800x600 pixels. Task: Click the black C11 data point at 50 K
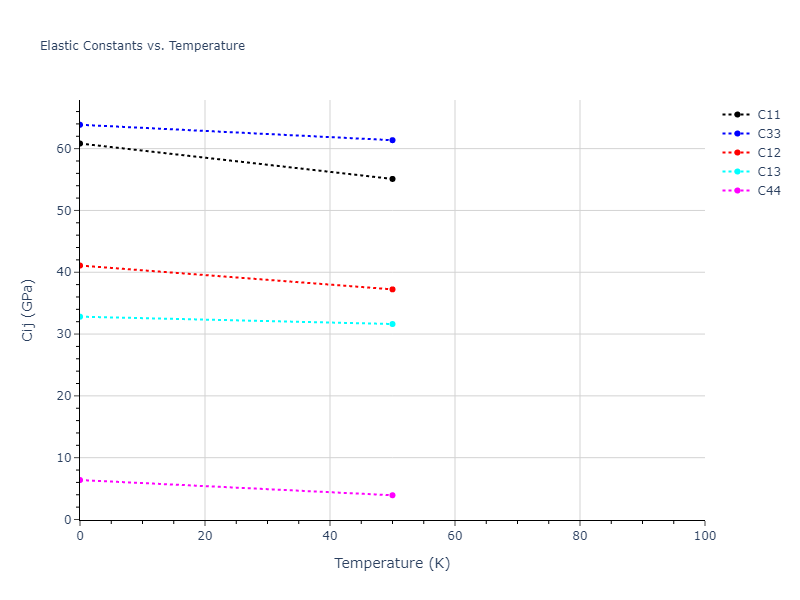tap(392, 179)
